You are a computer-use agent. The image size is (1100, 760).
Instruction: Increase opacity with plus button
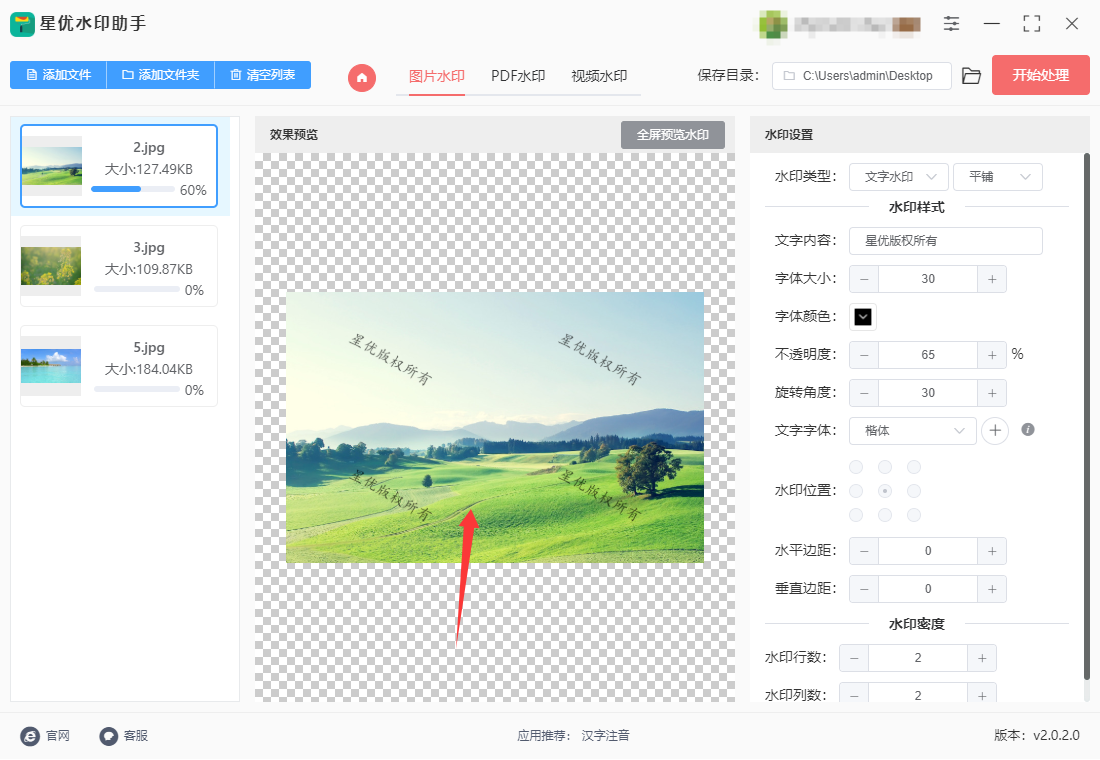pos(992,354)
